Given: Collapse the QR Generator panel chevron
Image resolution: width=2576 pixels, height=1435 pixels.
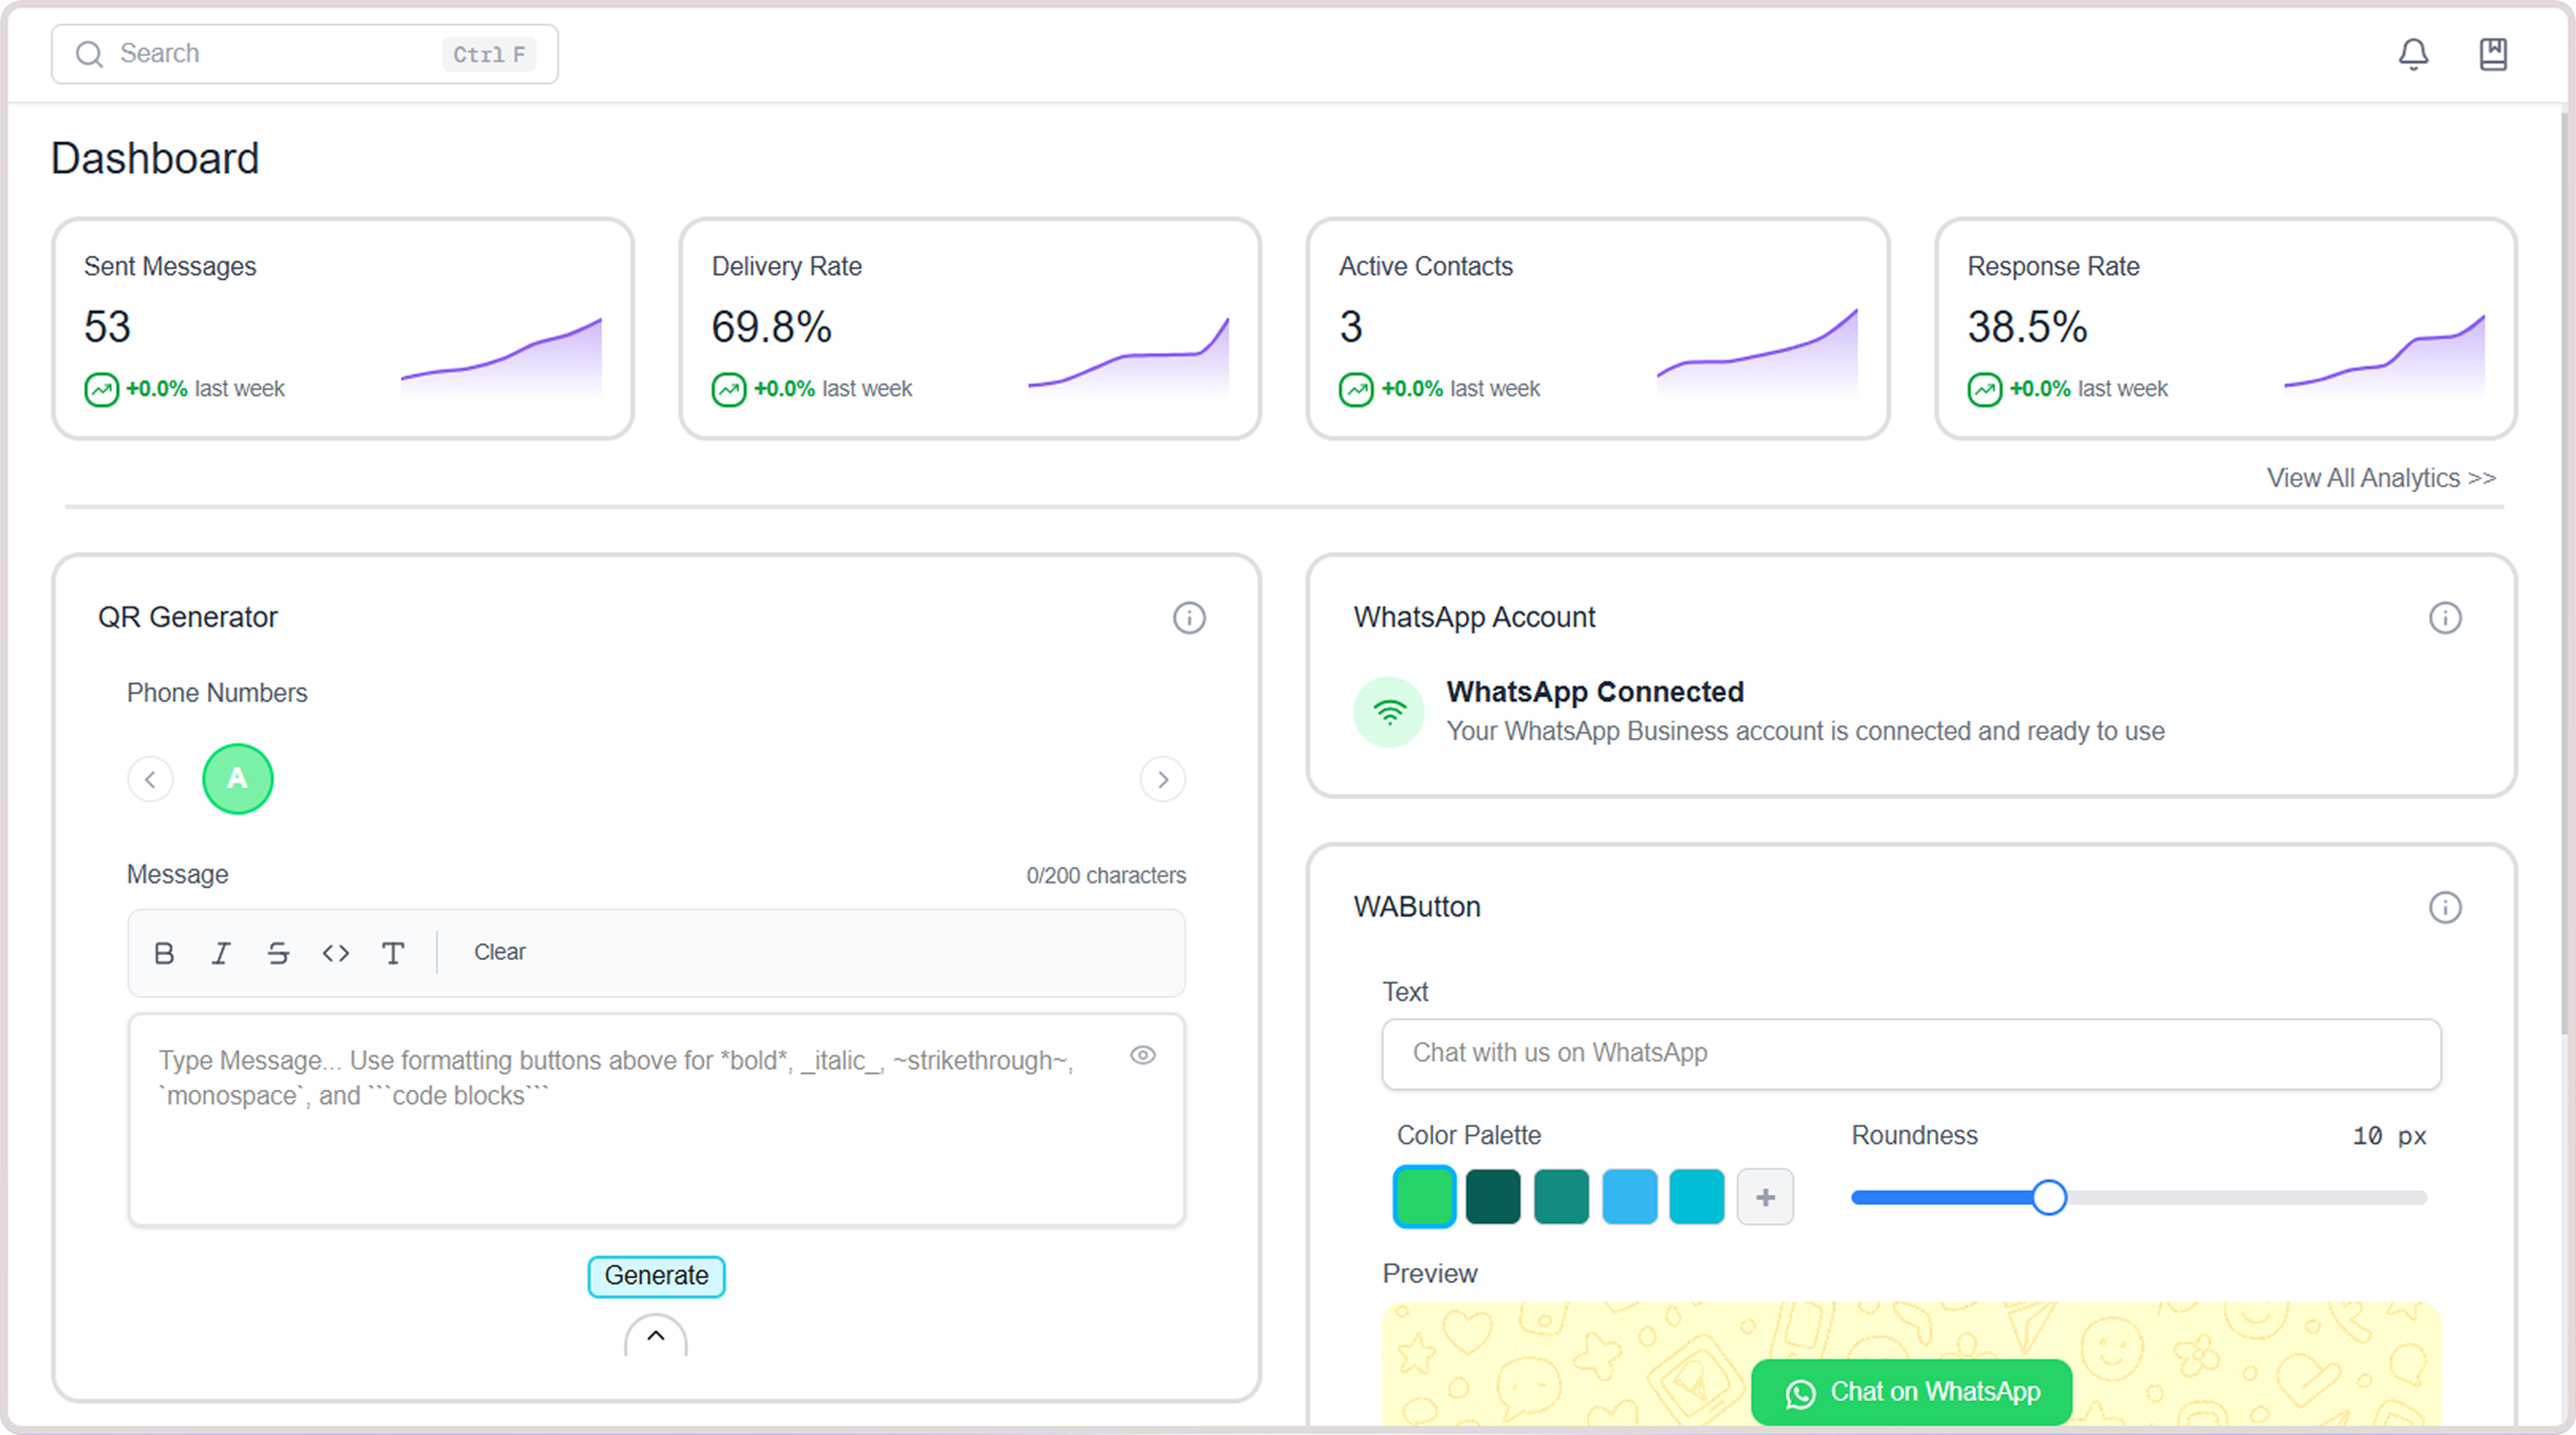Looking at the screenshot, I should tap(656, 1336).
